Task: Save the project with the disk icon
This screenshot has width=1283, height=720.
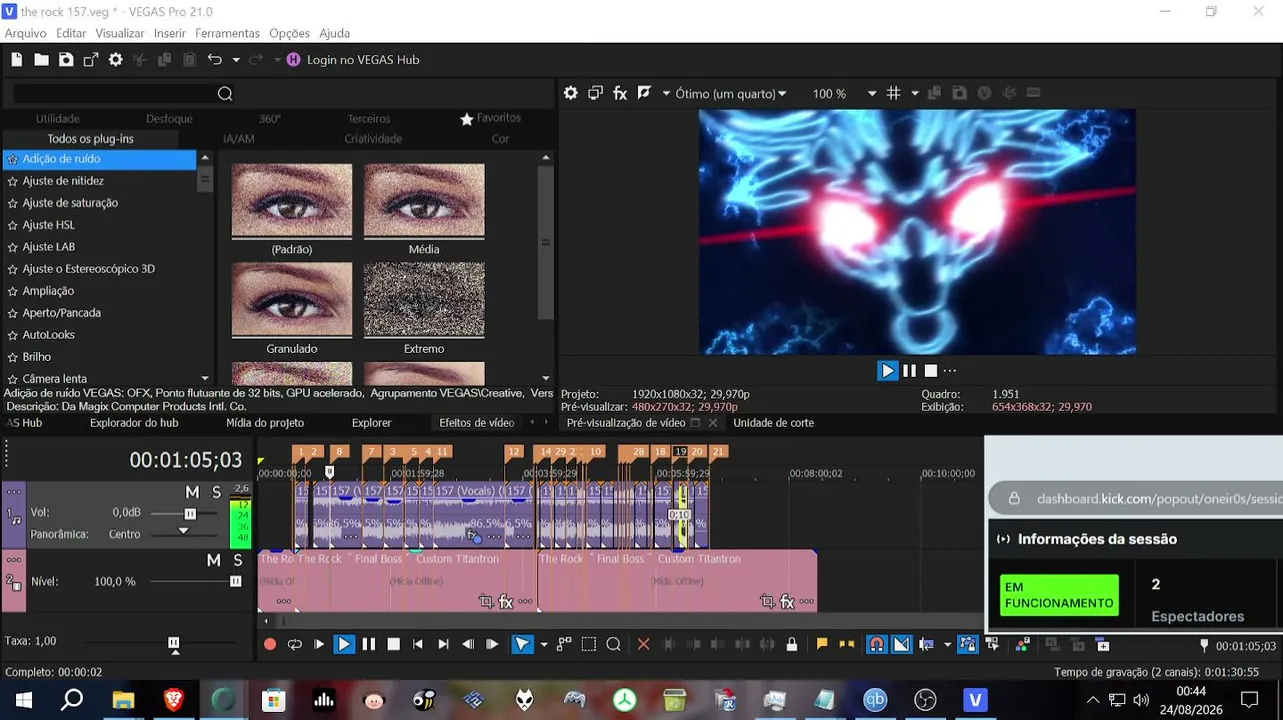Action: click(66, 60)
